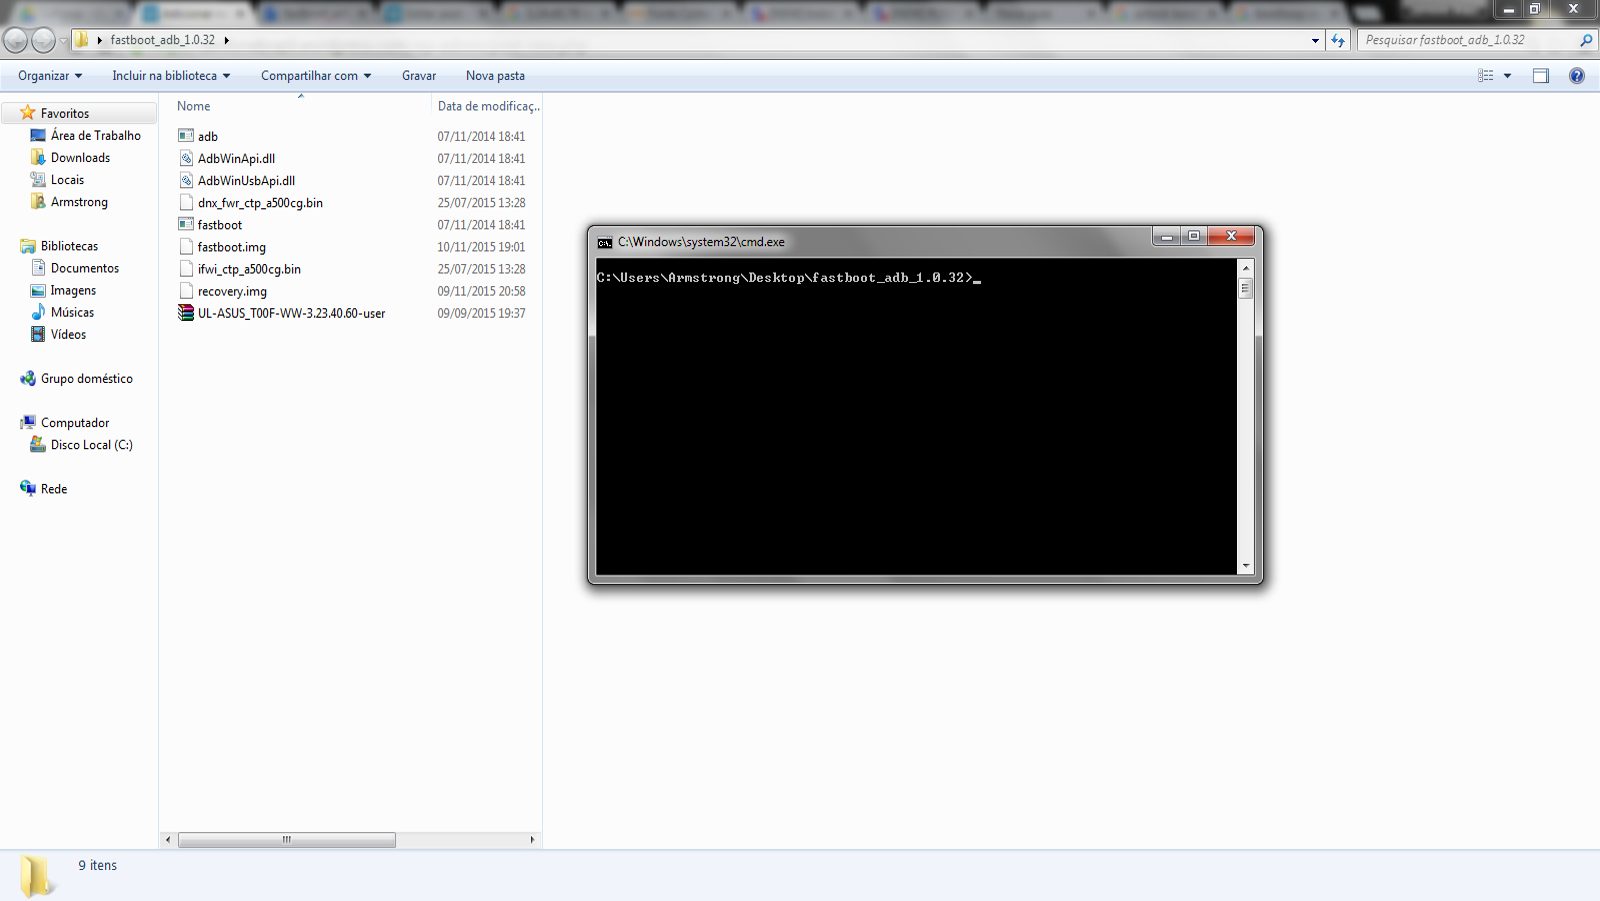
Task: Open Imagens library
Action: tap(73, 290)
